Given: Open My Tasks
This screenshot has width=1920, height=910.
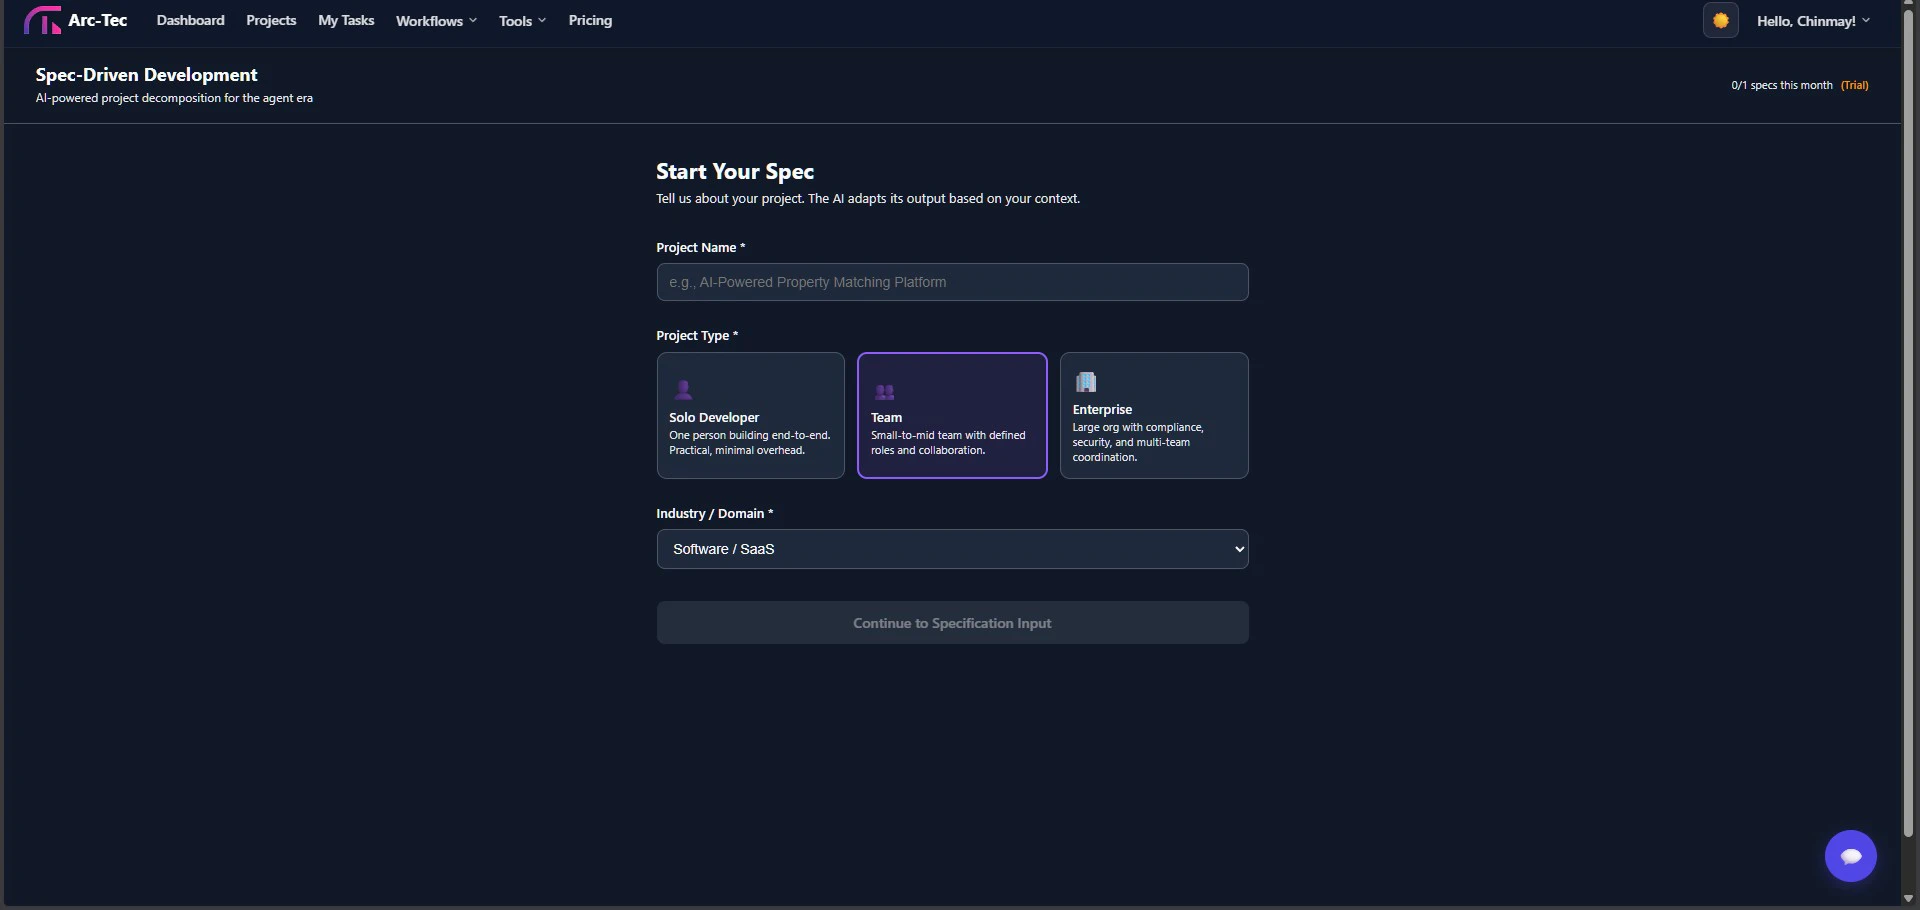Looking at the screenshot, I should click(346, 20).
